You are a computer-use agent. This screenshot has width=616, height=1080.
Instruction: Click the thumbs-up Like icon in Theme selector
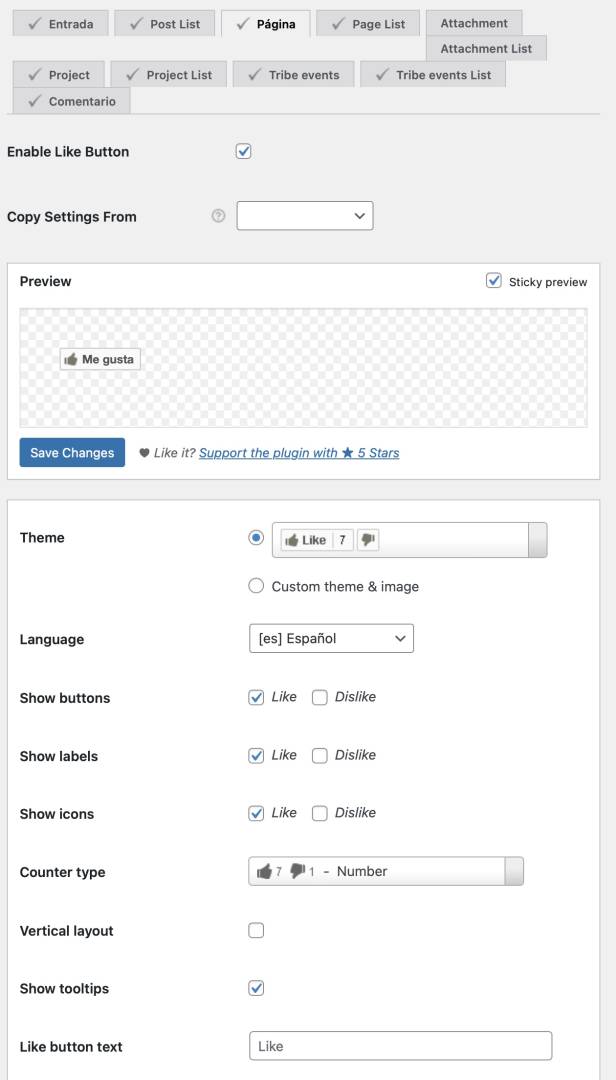pos(291,541)
